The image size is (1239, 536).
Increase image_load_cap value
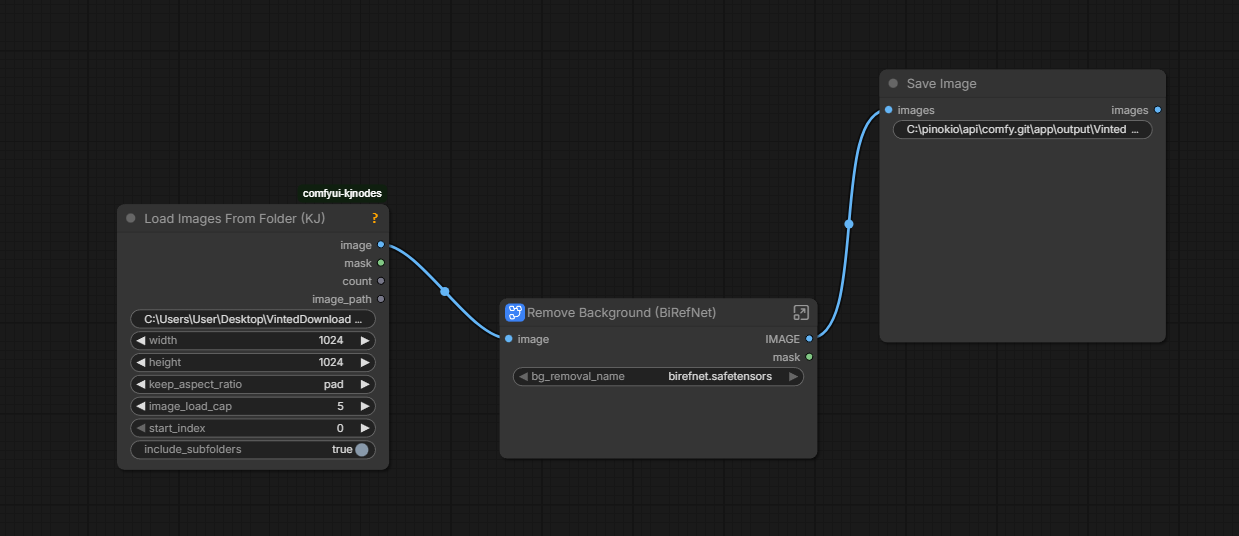(x=365, y=406)
